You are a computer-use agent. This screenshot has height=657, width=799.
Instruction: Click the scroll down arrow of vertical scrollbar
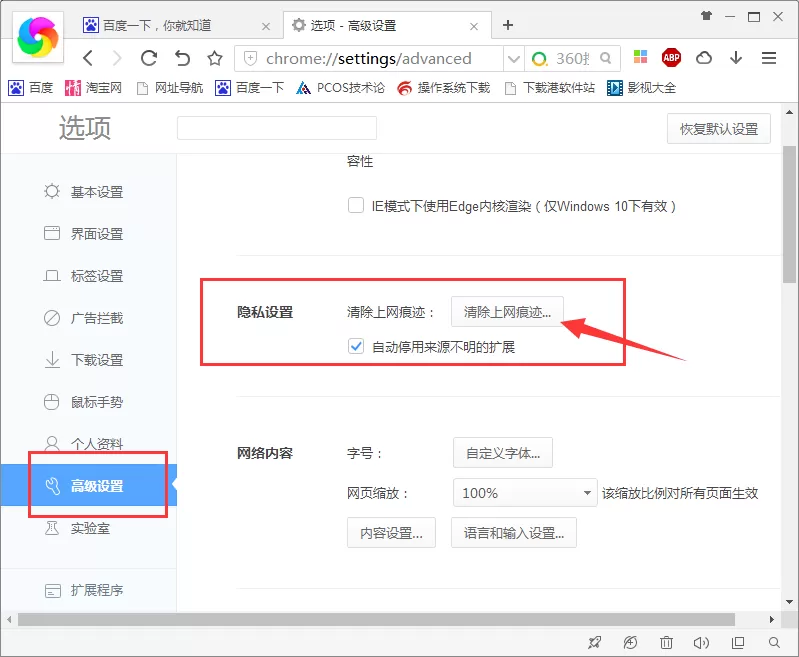click(x=789, y=602)
